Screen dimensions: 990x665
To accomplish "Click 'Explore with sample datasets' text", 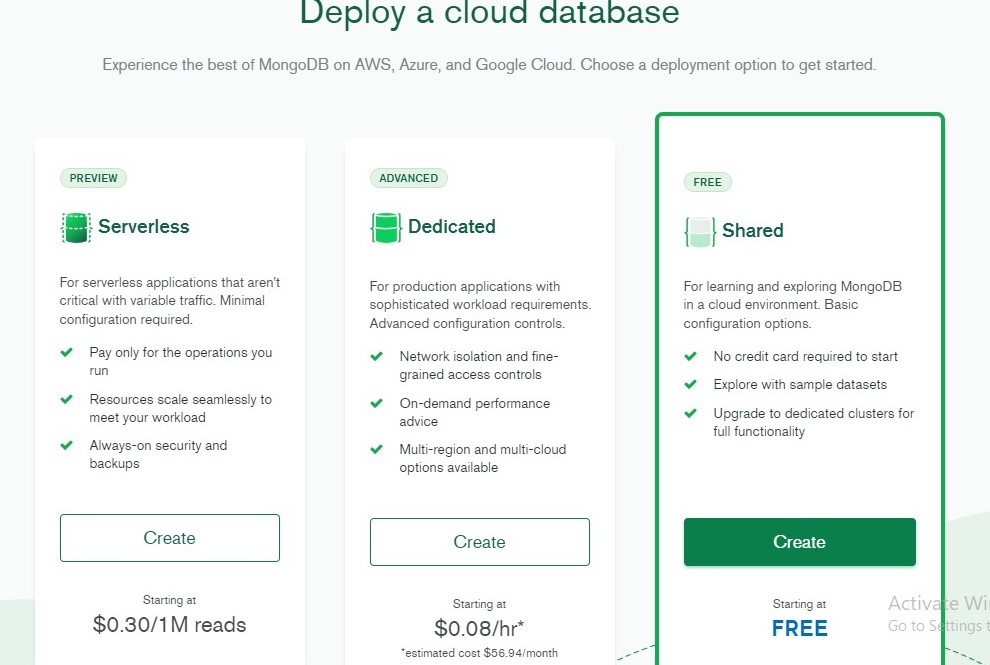I will [800, 384].
